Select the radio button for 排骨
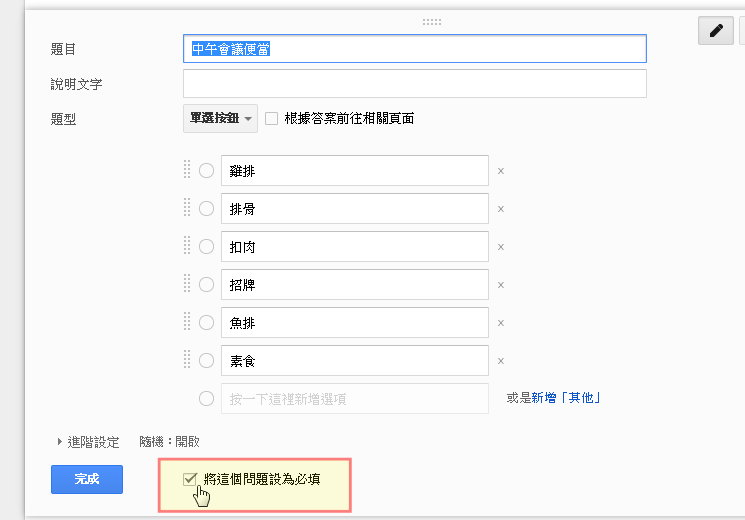The height and width of the screenshot is (520, 745). [x=206, y=209]
